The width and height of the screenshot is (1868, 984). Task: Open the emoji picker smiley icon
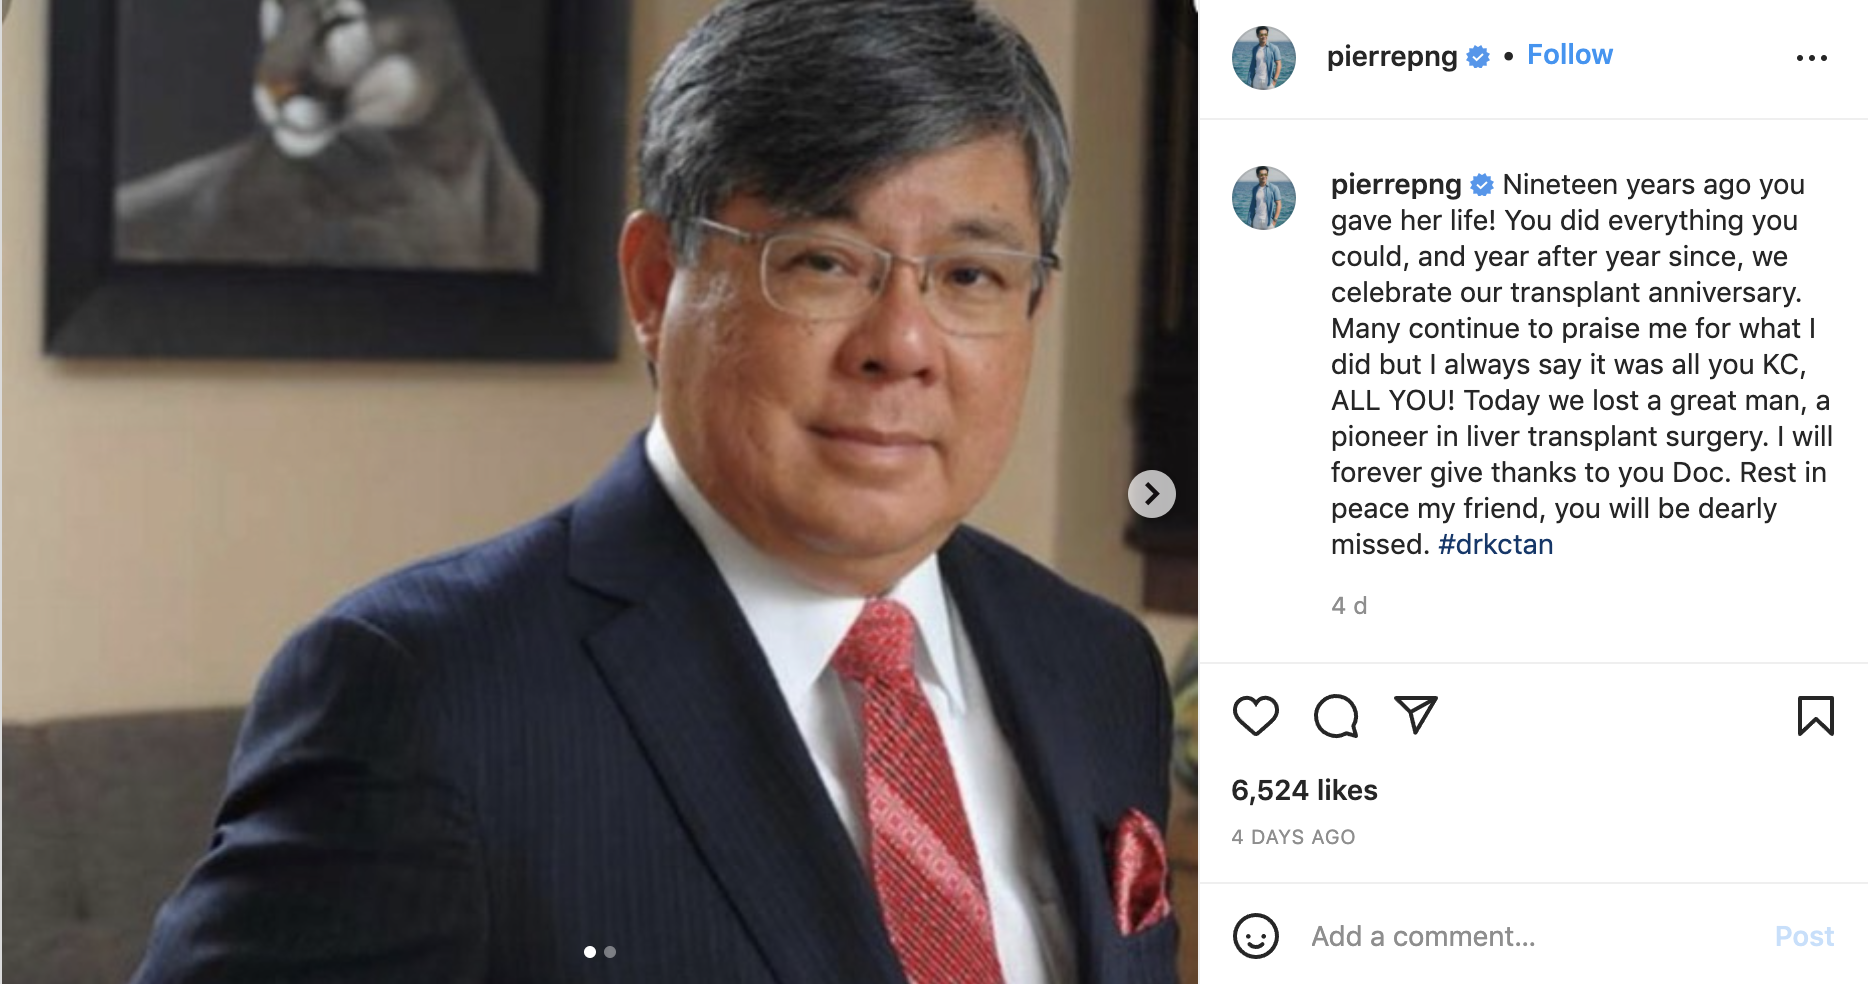(1255, 936)
